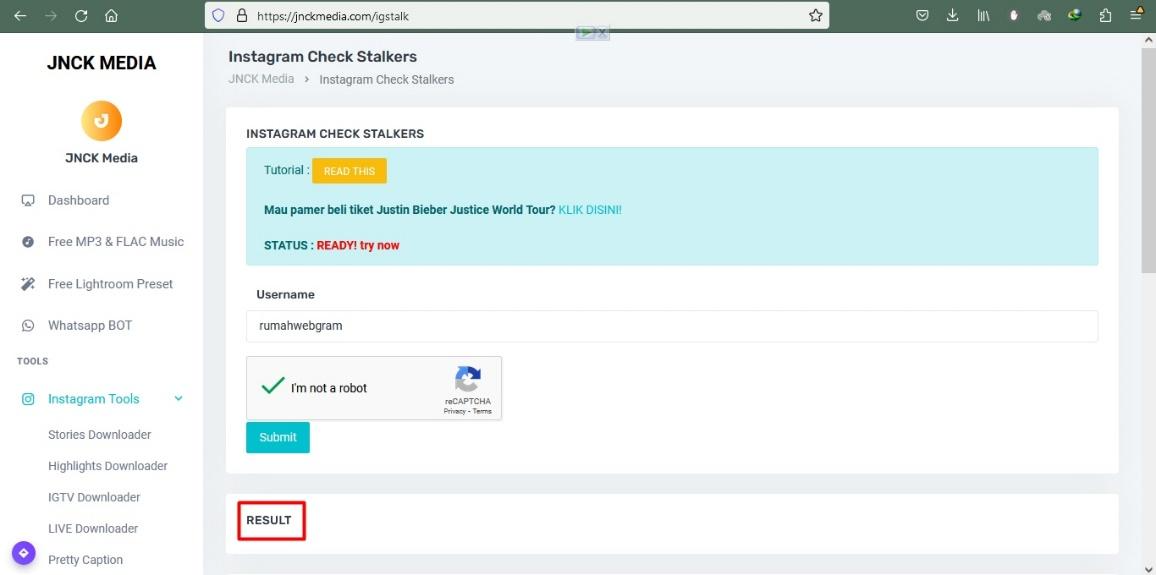Click the browser reload icon

81,15
